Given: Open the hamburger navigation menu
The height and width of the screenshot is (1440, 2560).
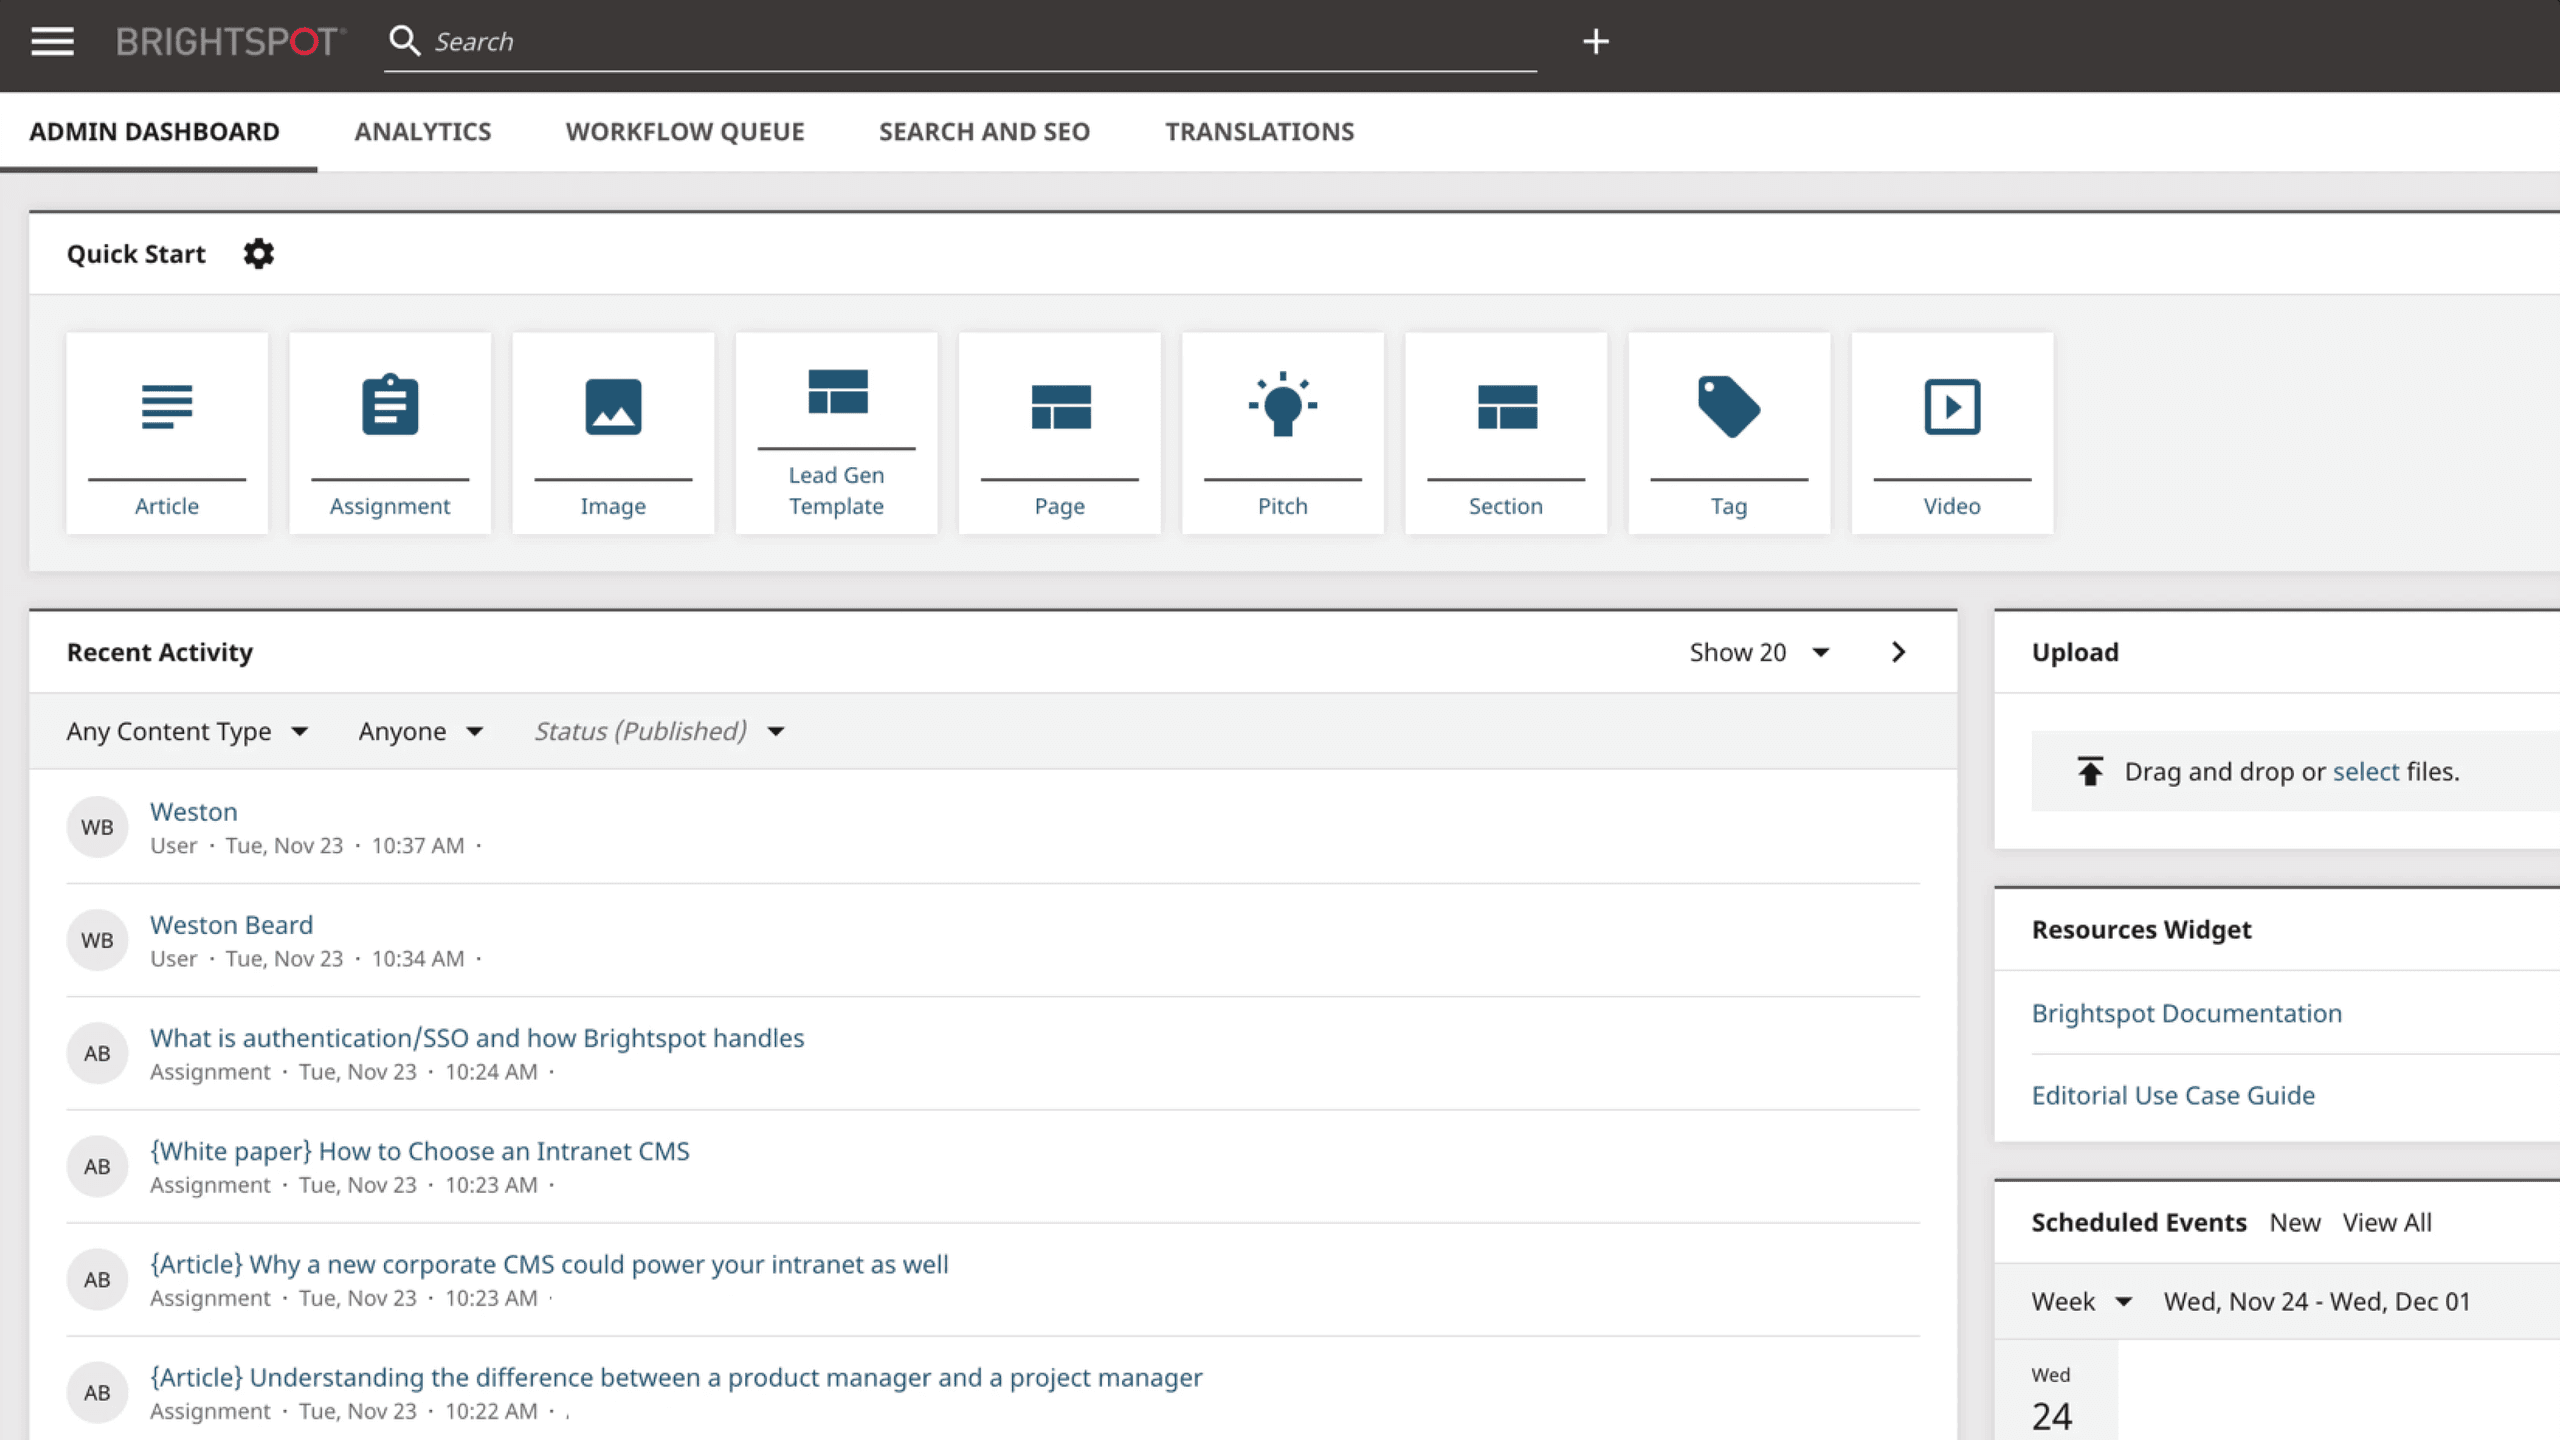Looking at the screenshot, I should [52, 42].
